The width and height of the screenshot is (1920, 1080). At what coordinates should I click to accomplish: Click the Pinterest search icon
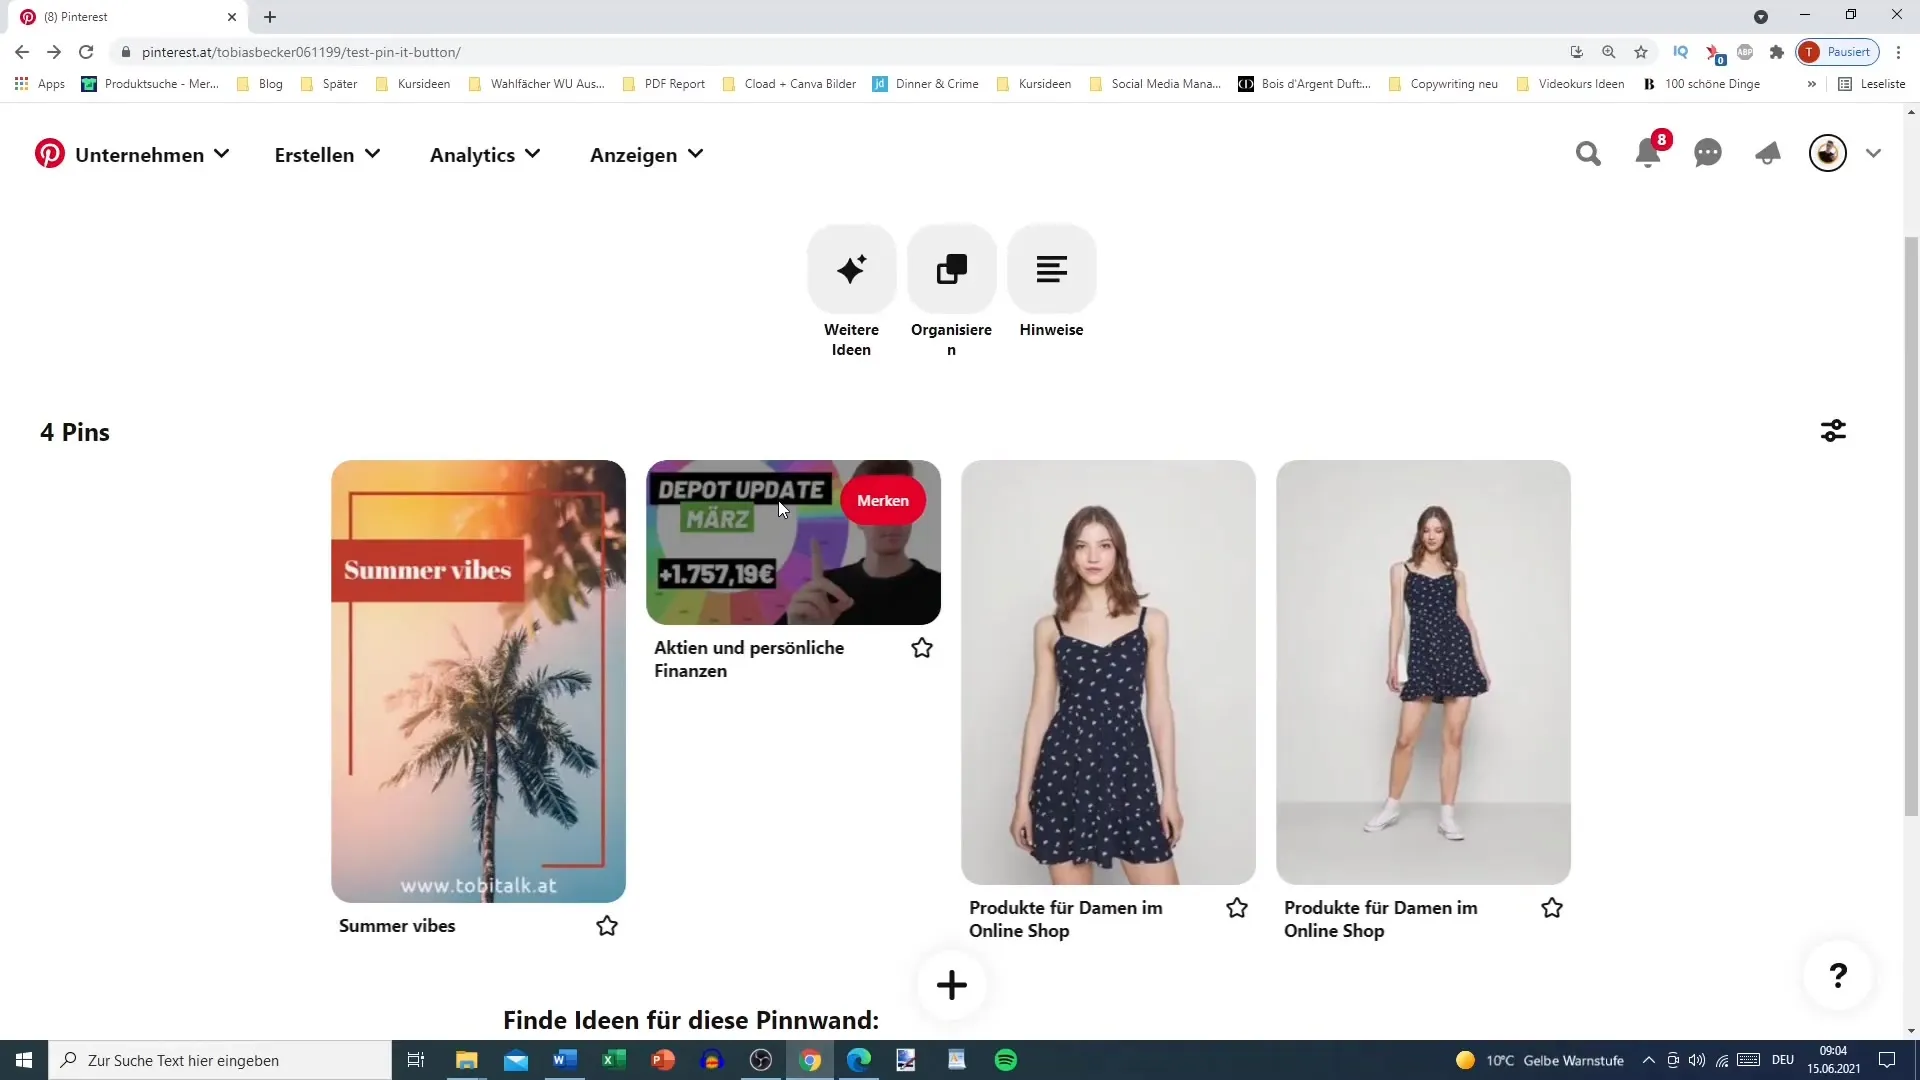point(1588,154)
